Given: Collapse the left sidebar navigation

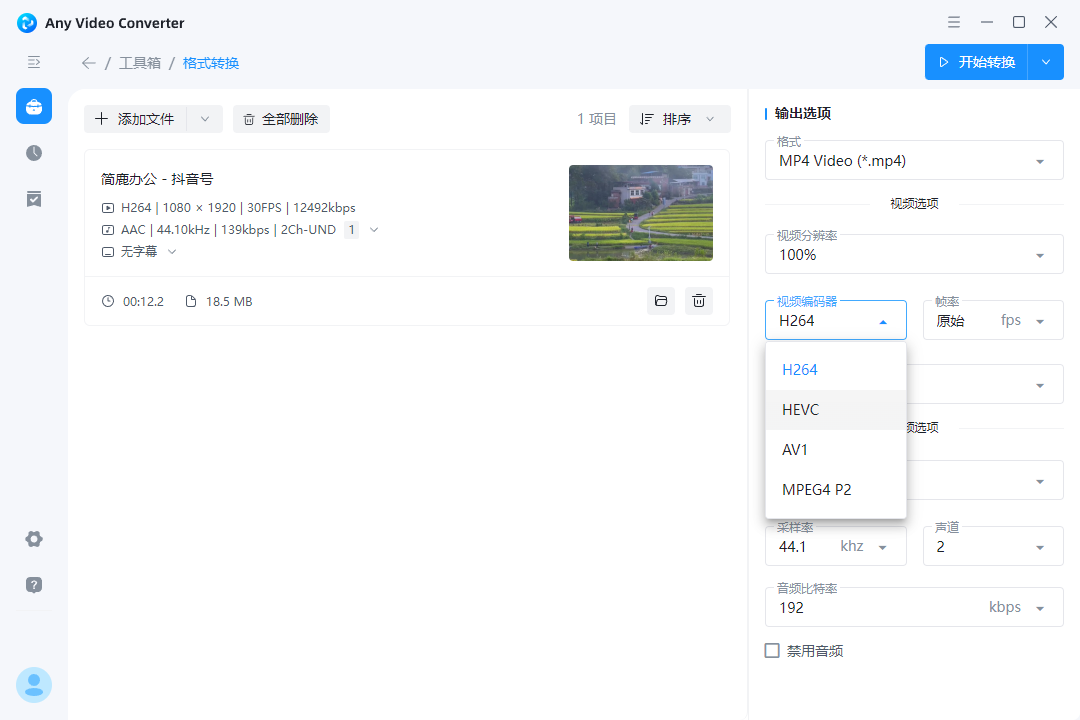Looking at the screenshot, I should 34,63.
